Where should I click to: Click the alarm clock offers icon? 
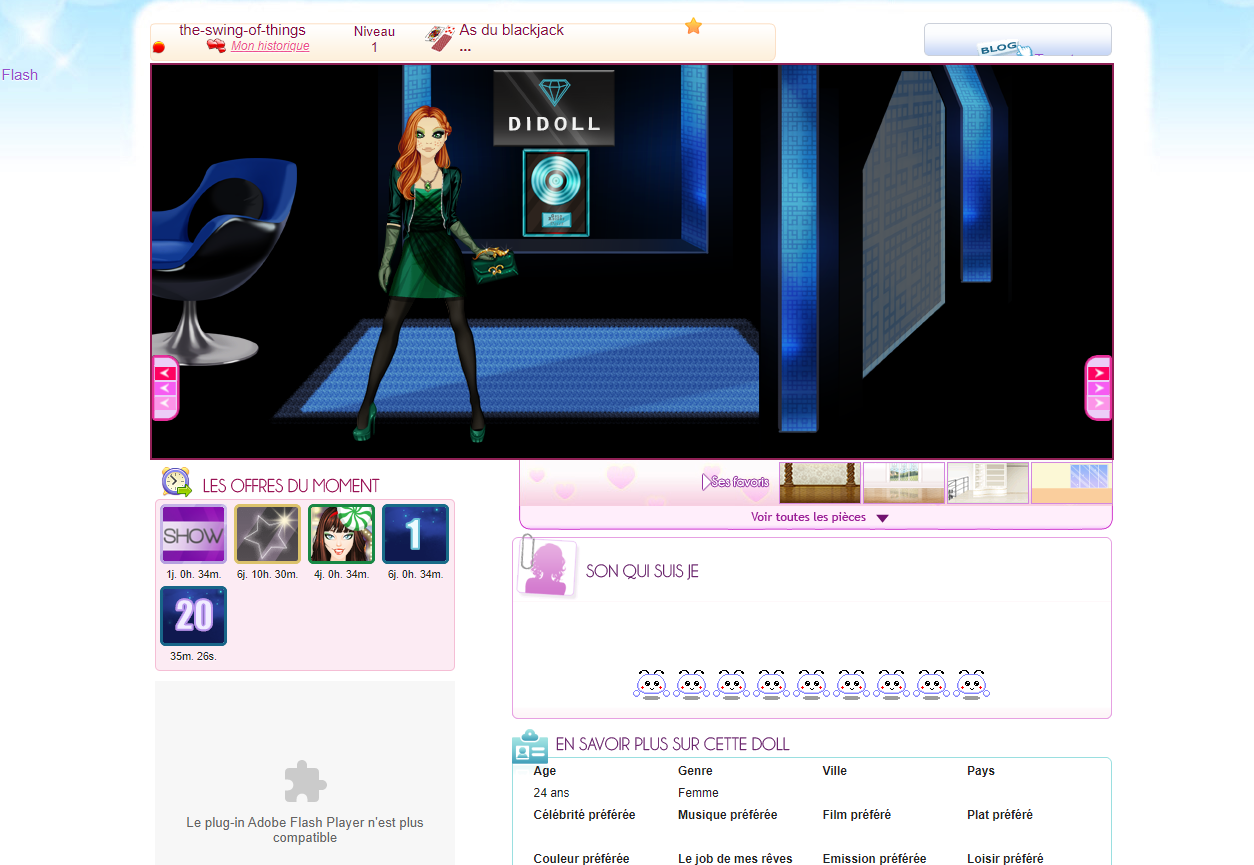(177, 483)
